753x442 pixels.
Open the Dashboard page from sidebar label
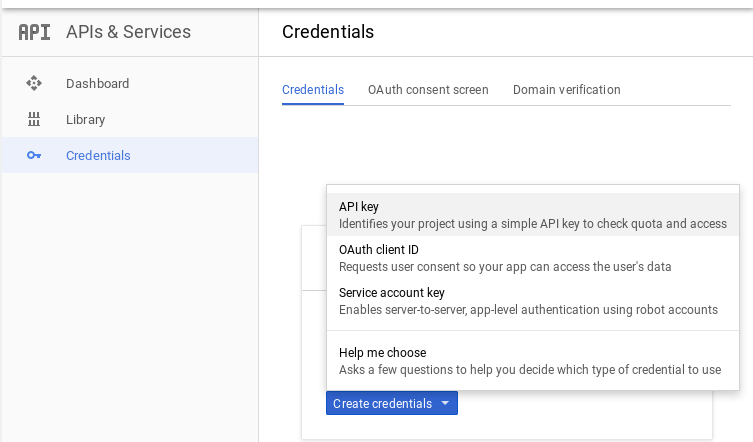[97, 84]
